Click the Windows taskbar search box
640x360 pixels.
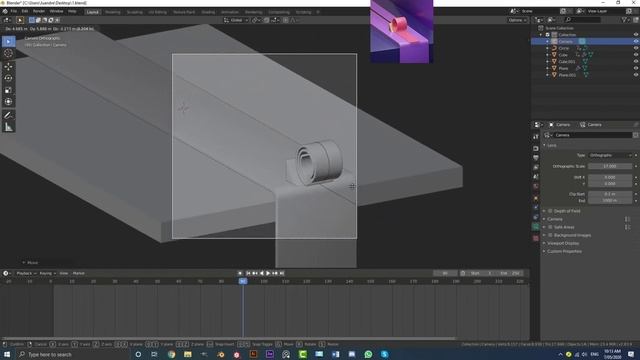[x=73, y=354]
